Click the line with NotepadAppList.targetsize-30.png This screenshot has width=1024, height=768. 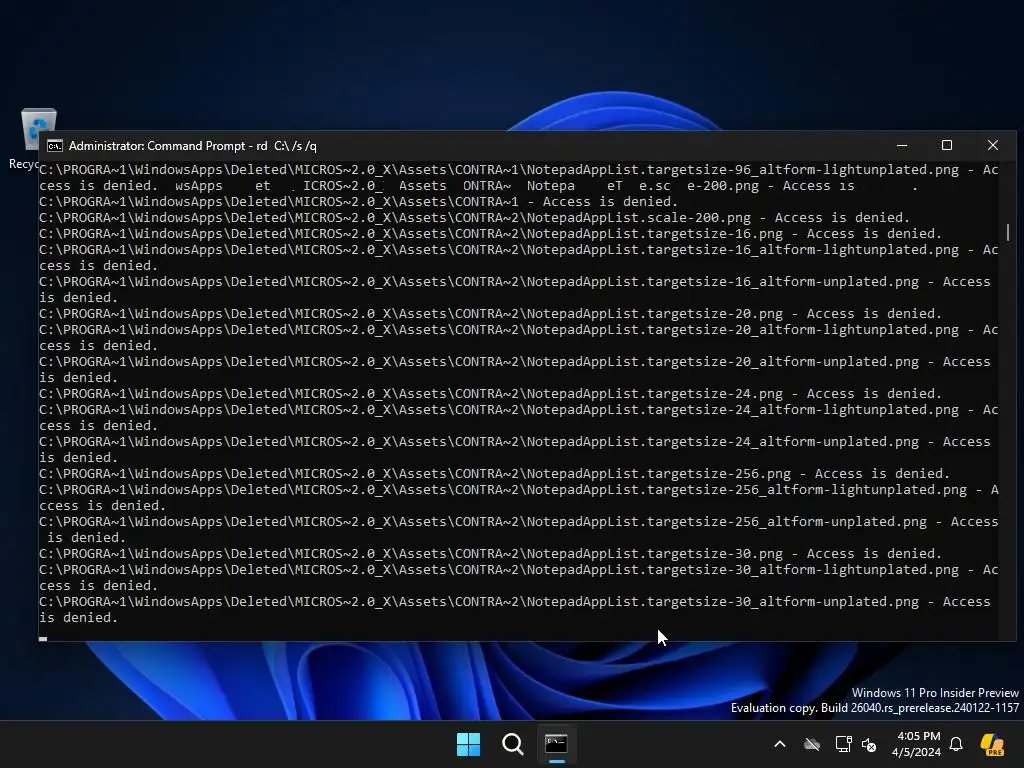click(490, 554)
